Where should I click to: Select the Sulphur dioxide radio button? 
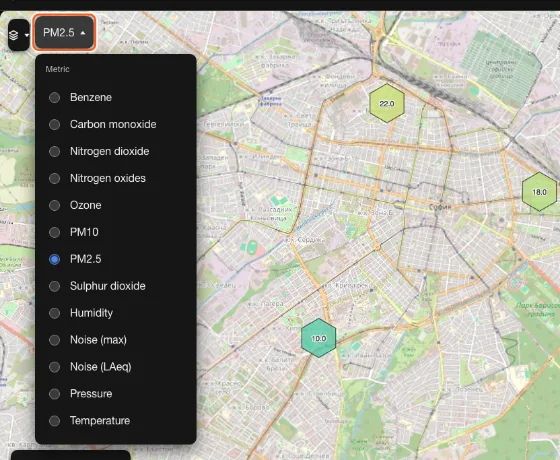(54, 286)
